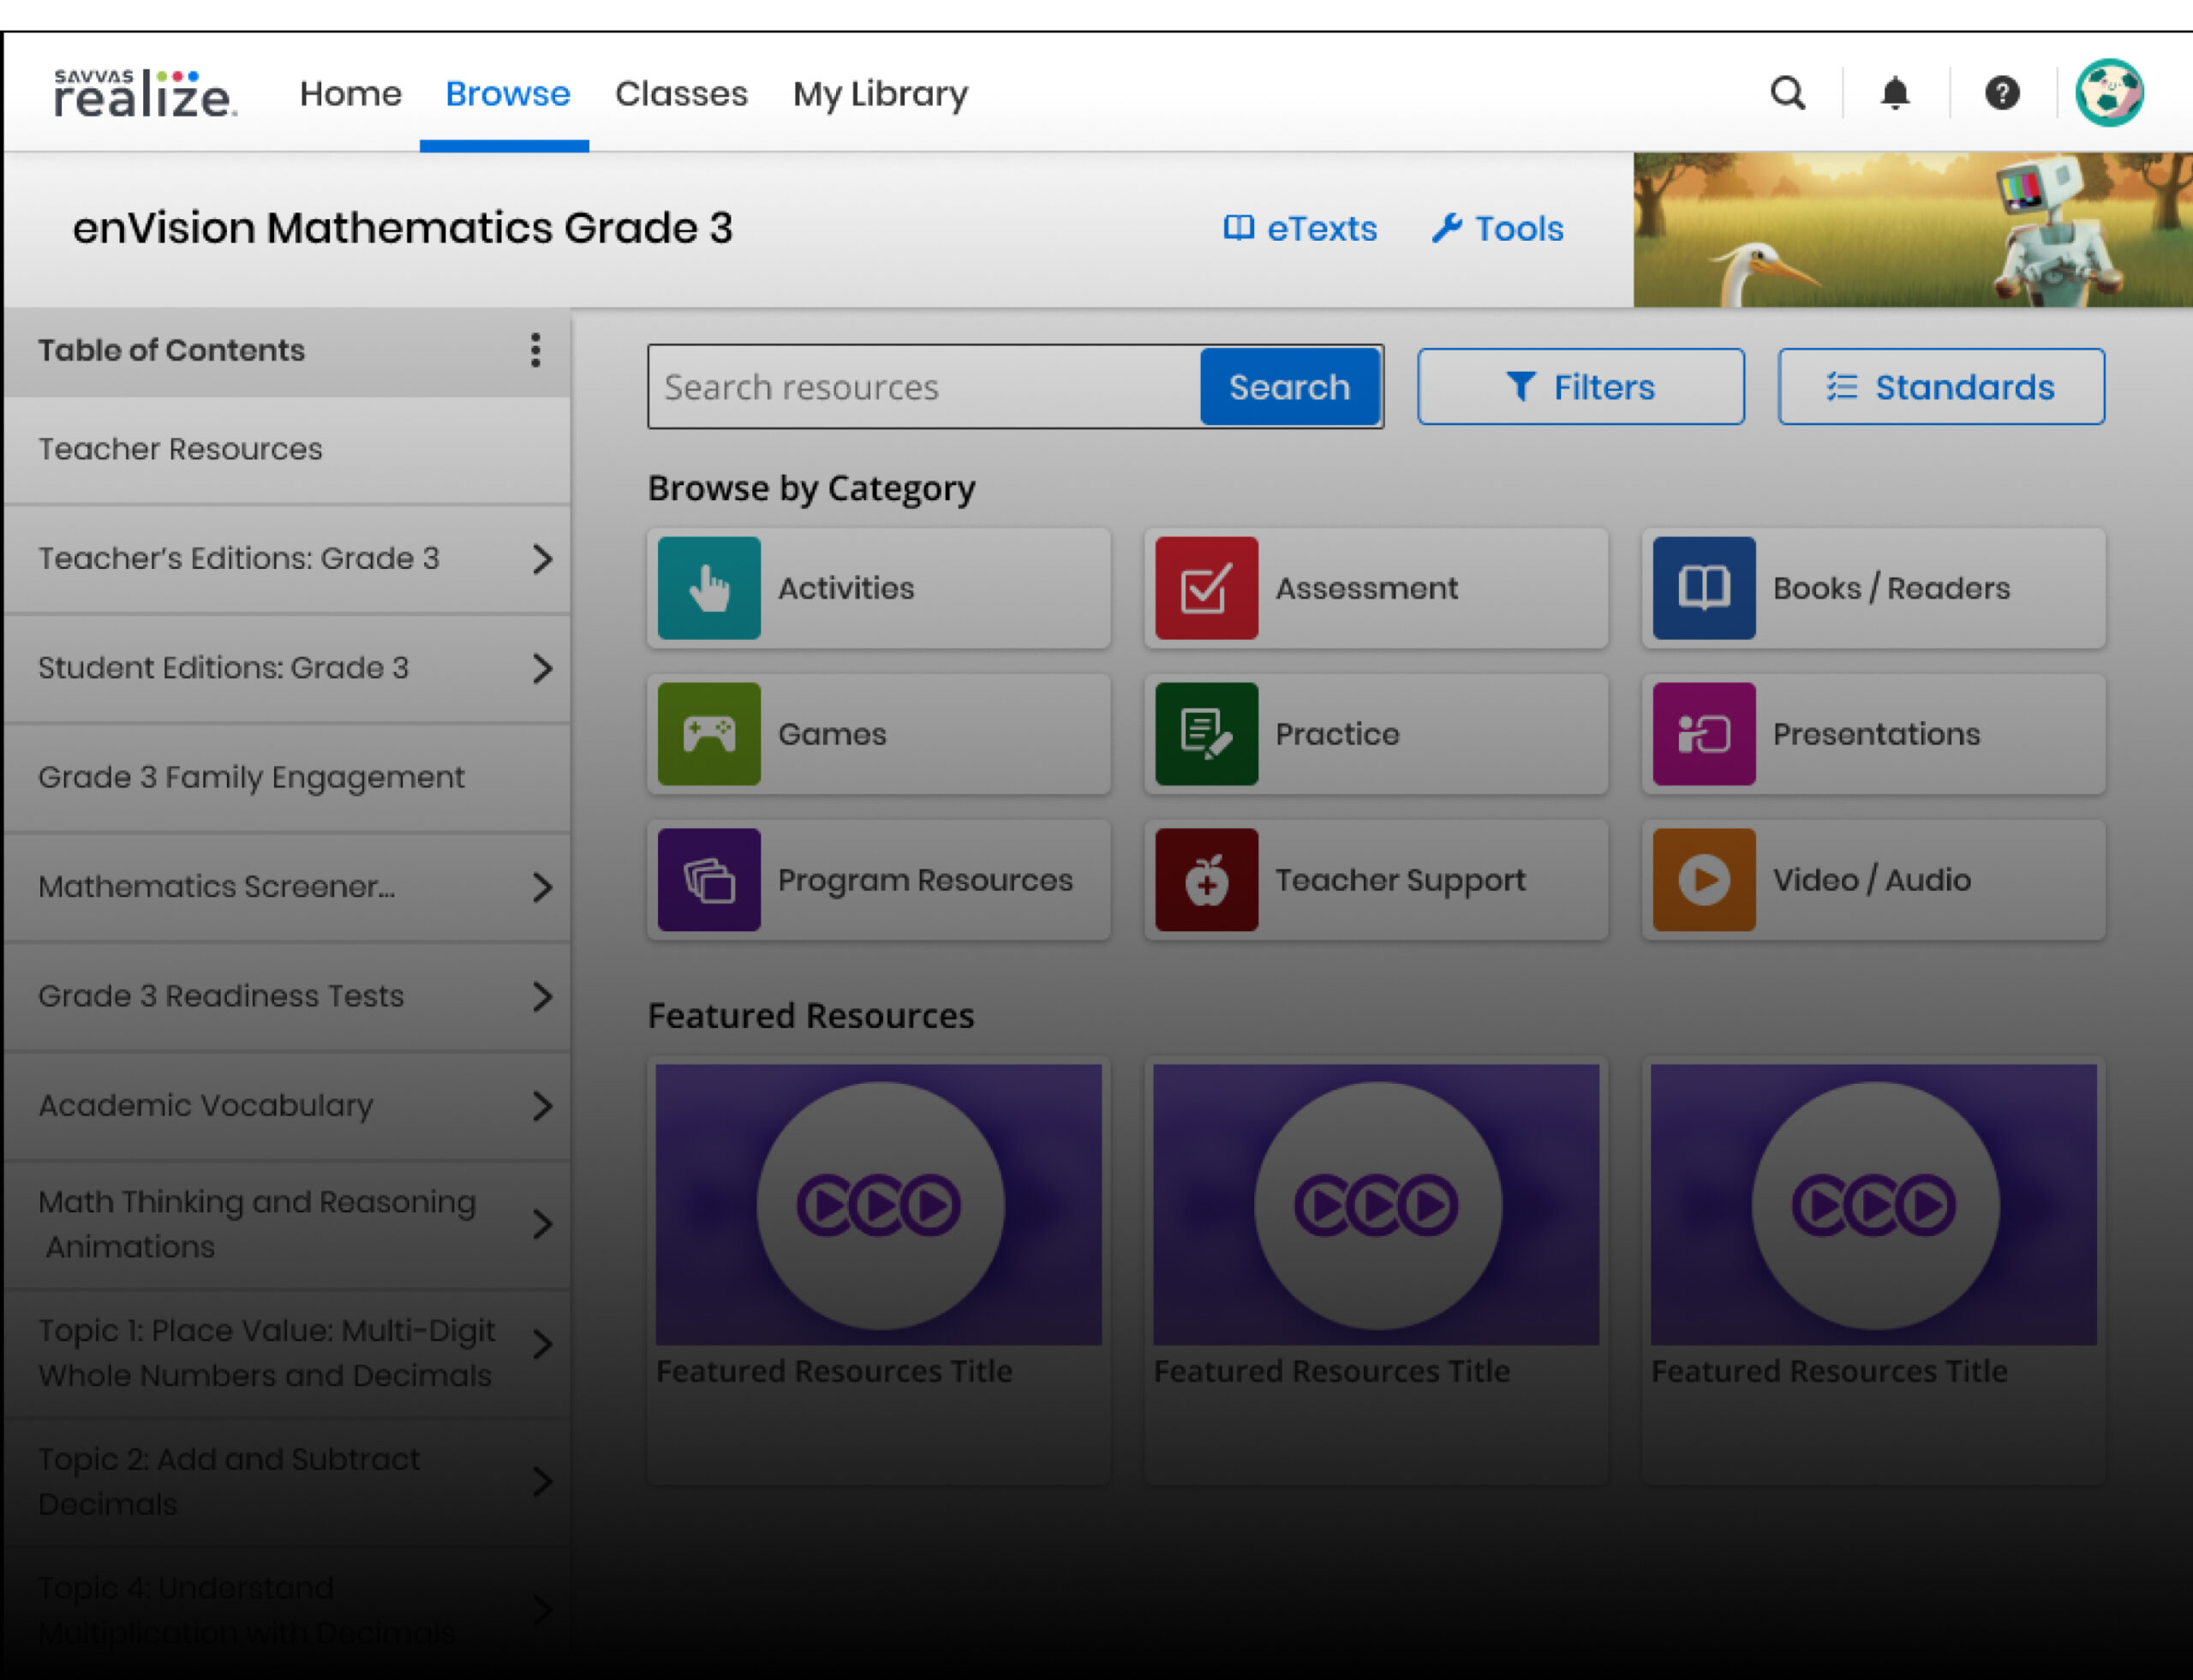
Task: Expand the Academic Vocabulary chevron
Action: tap(542, 1106)
